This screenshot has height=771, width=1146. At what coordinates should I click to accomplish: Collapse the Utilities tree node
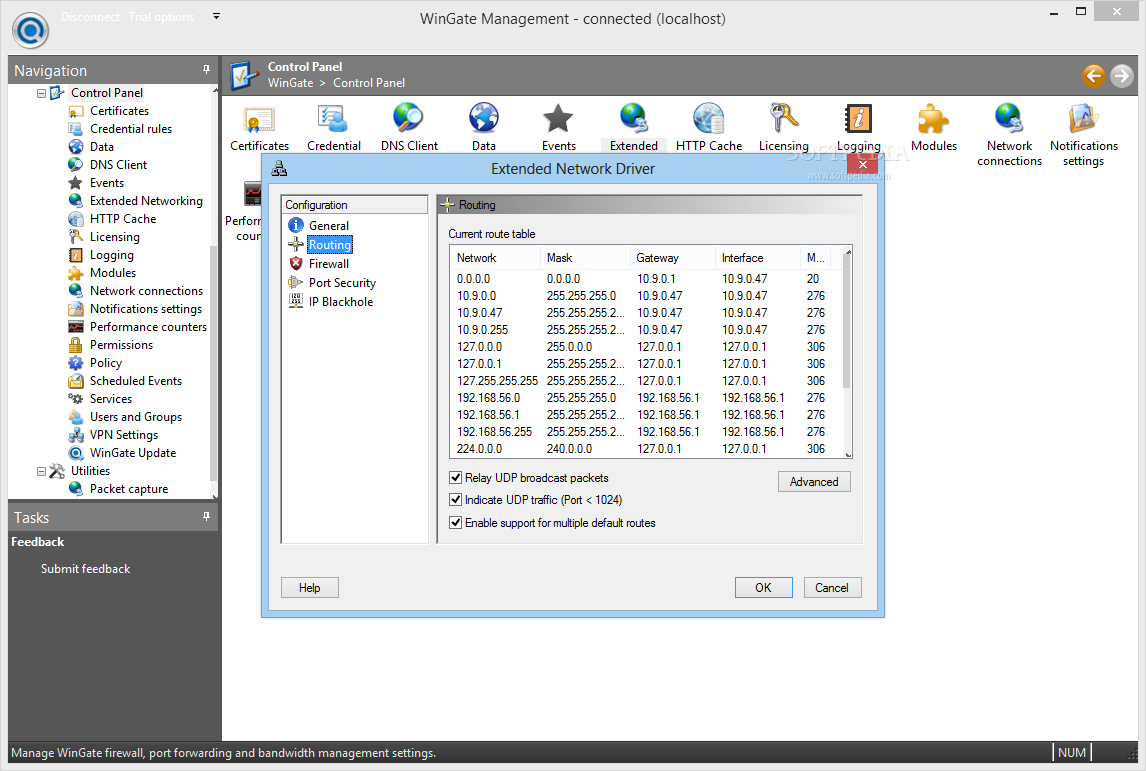(42, 471)
